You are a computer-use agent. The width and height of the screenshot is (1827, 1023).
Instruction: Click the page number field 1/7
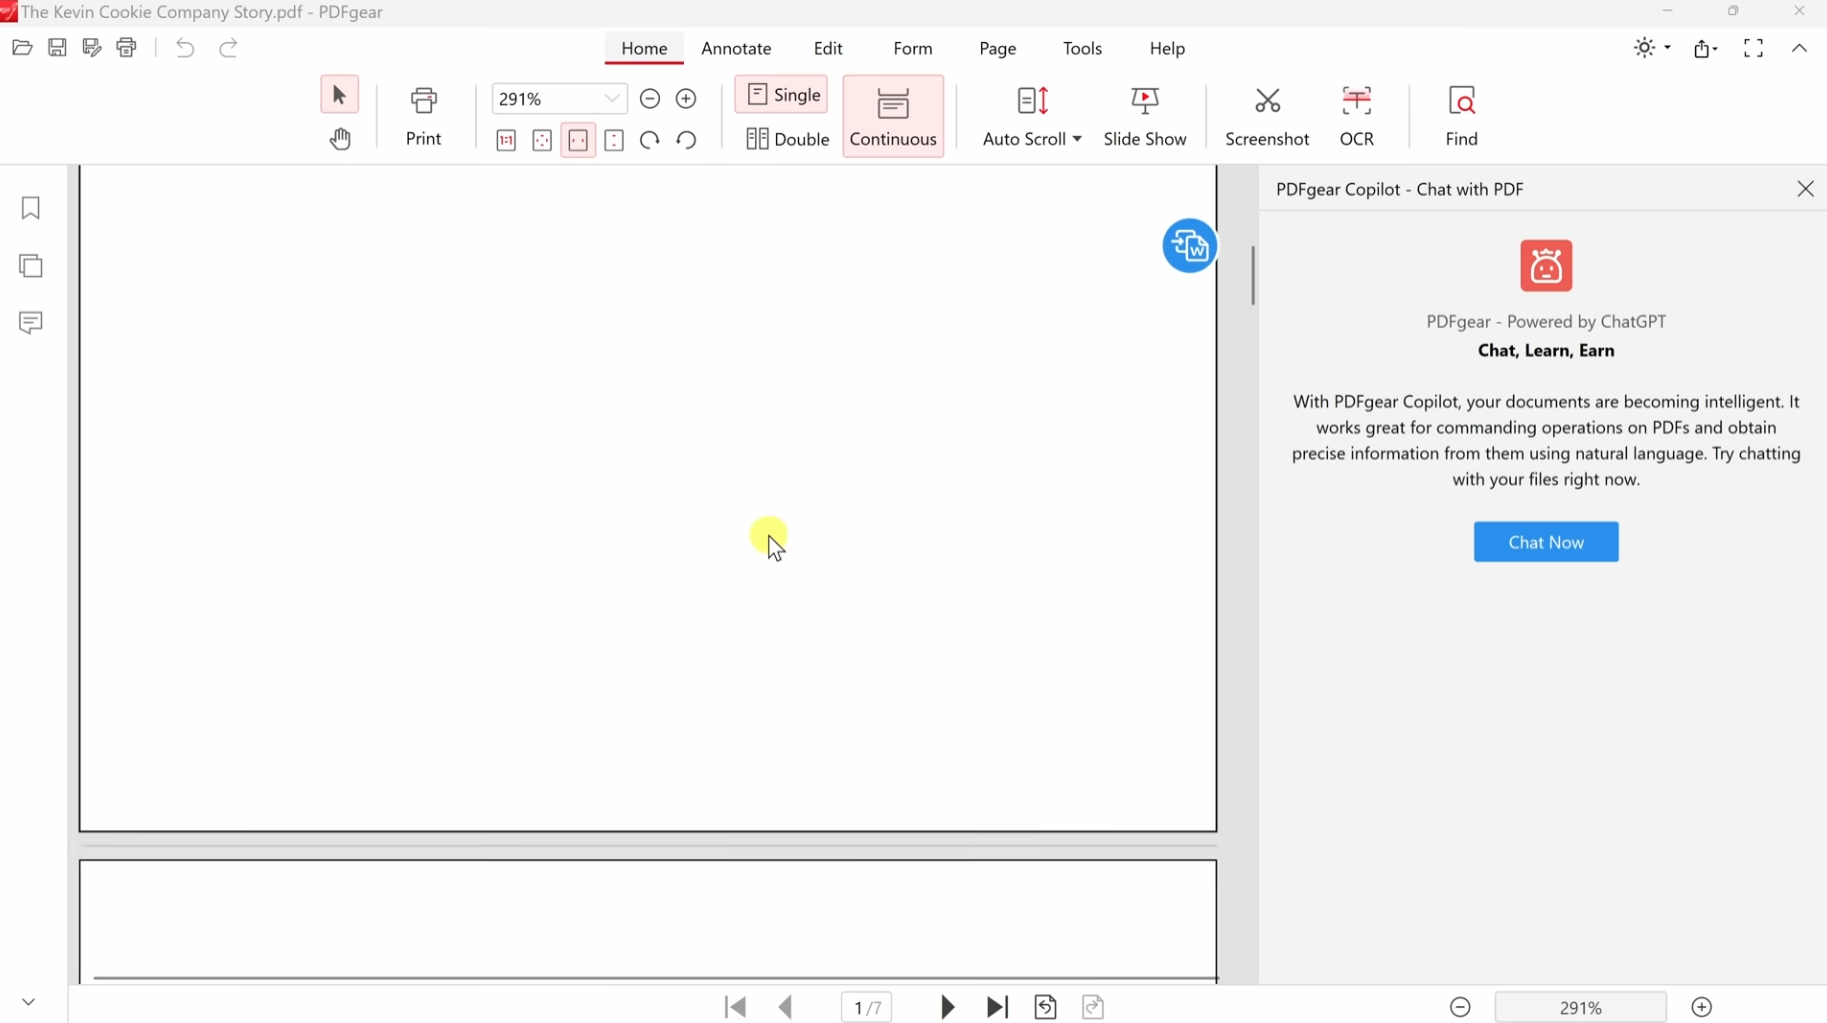point(867,1007)
